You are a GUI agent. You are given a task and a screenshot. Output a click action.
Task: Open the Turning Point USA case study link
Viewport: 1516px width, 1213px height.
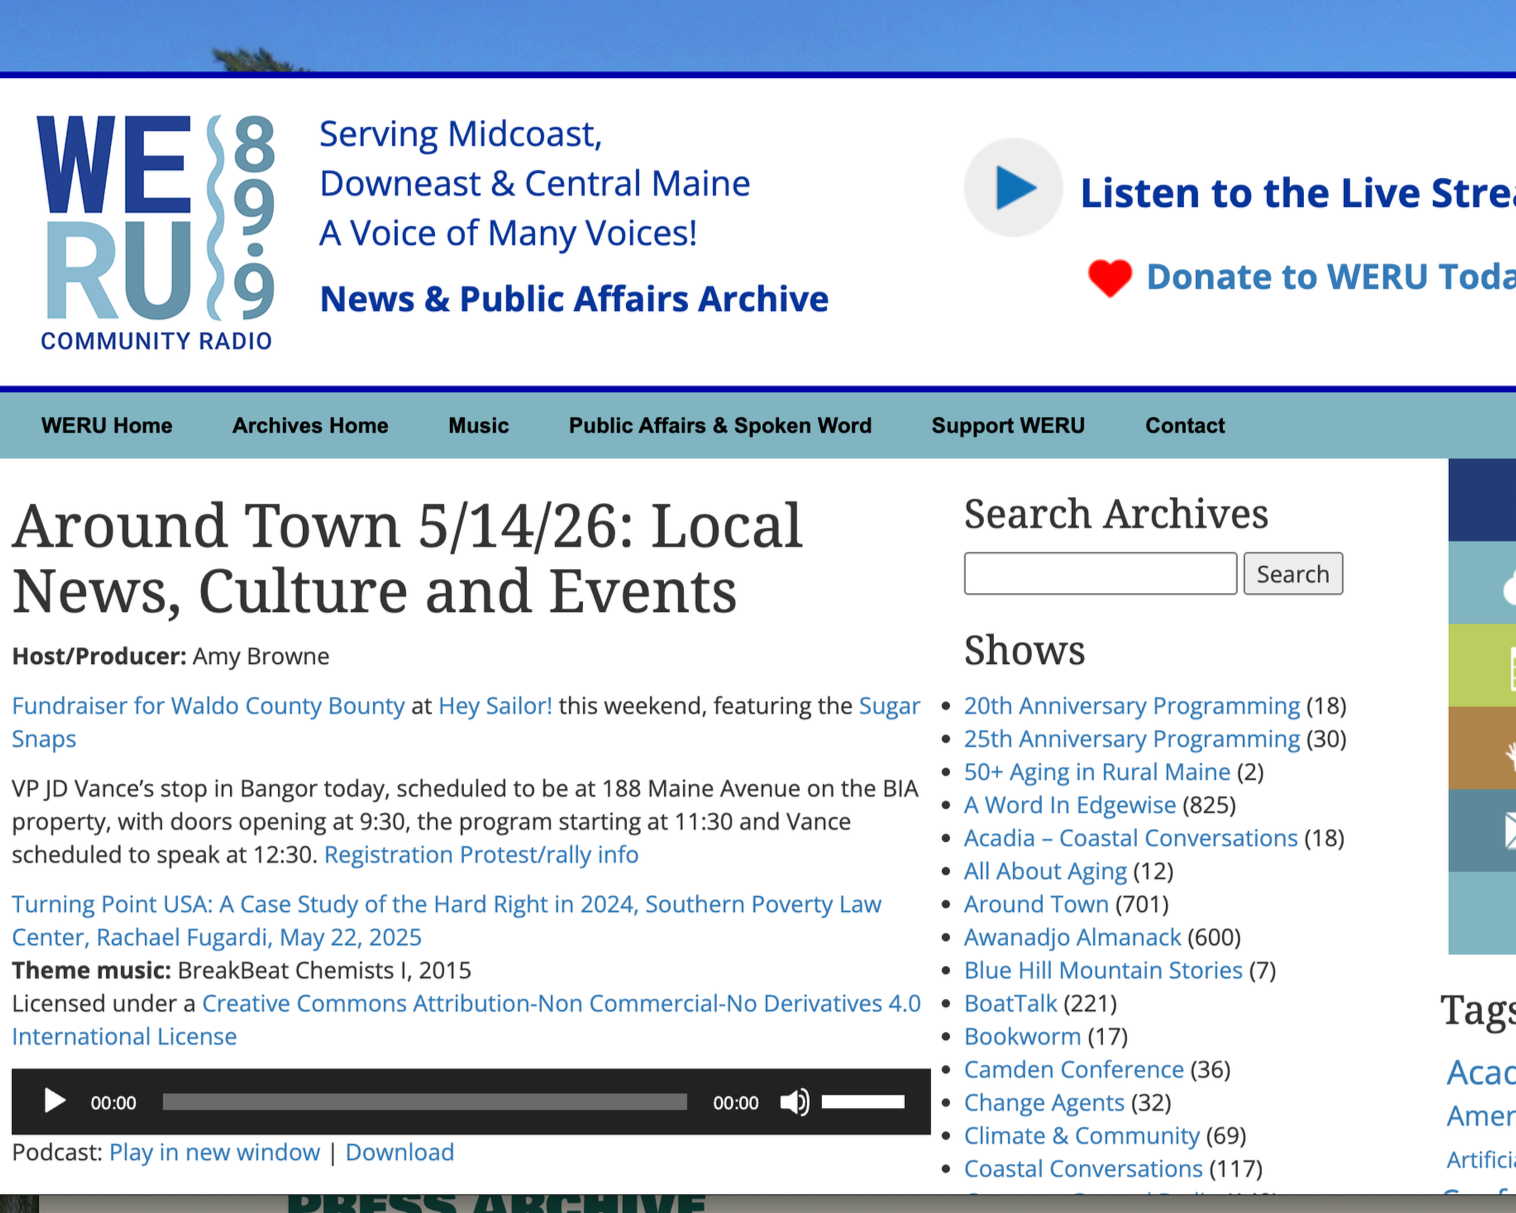447,921
